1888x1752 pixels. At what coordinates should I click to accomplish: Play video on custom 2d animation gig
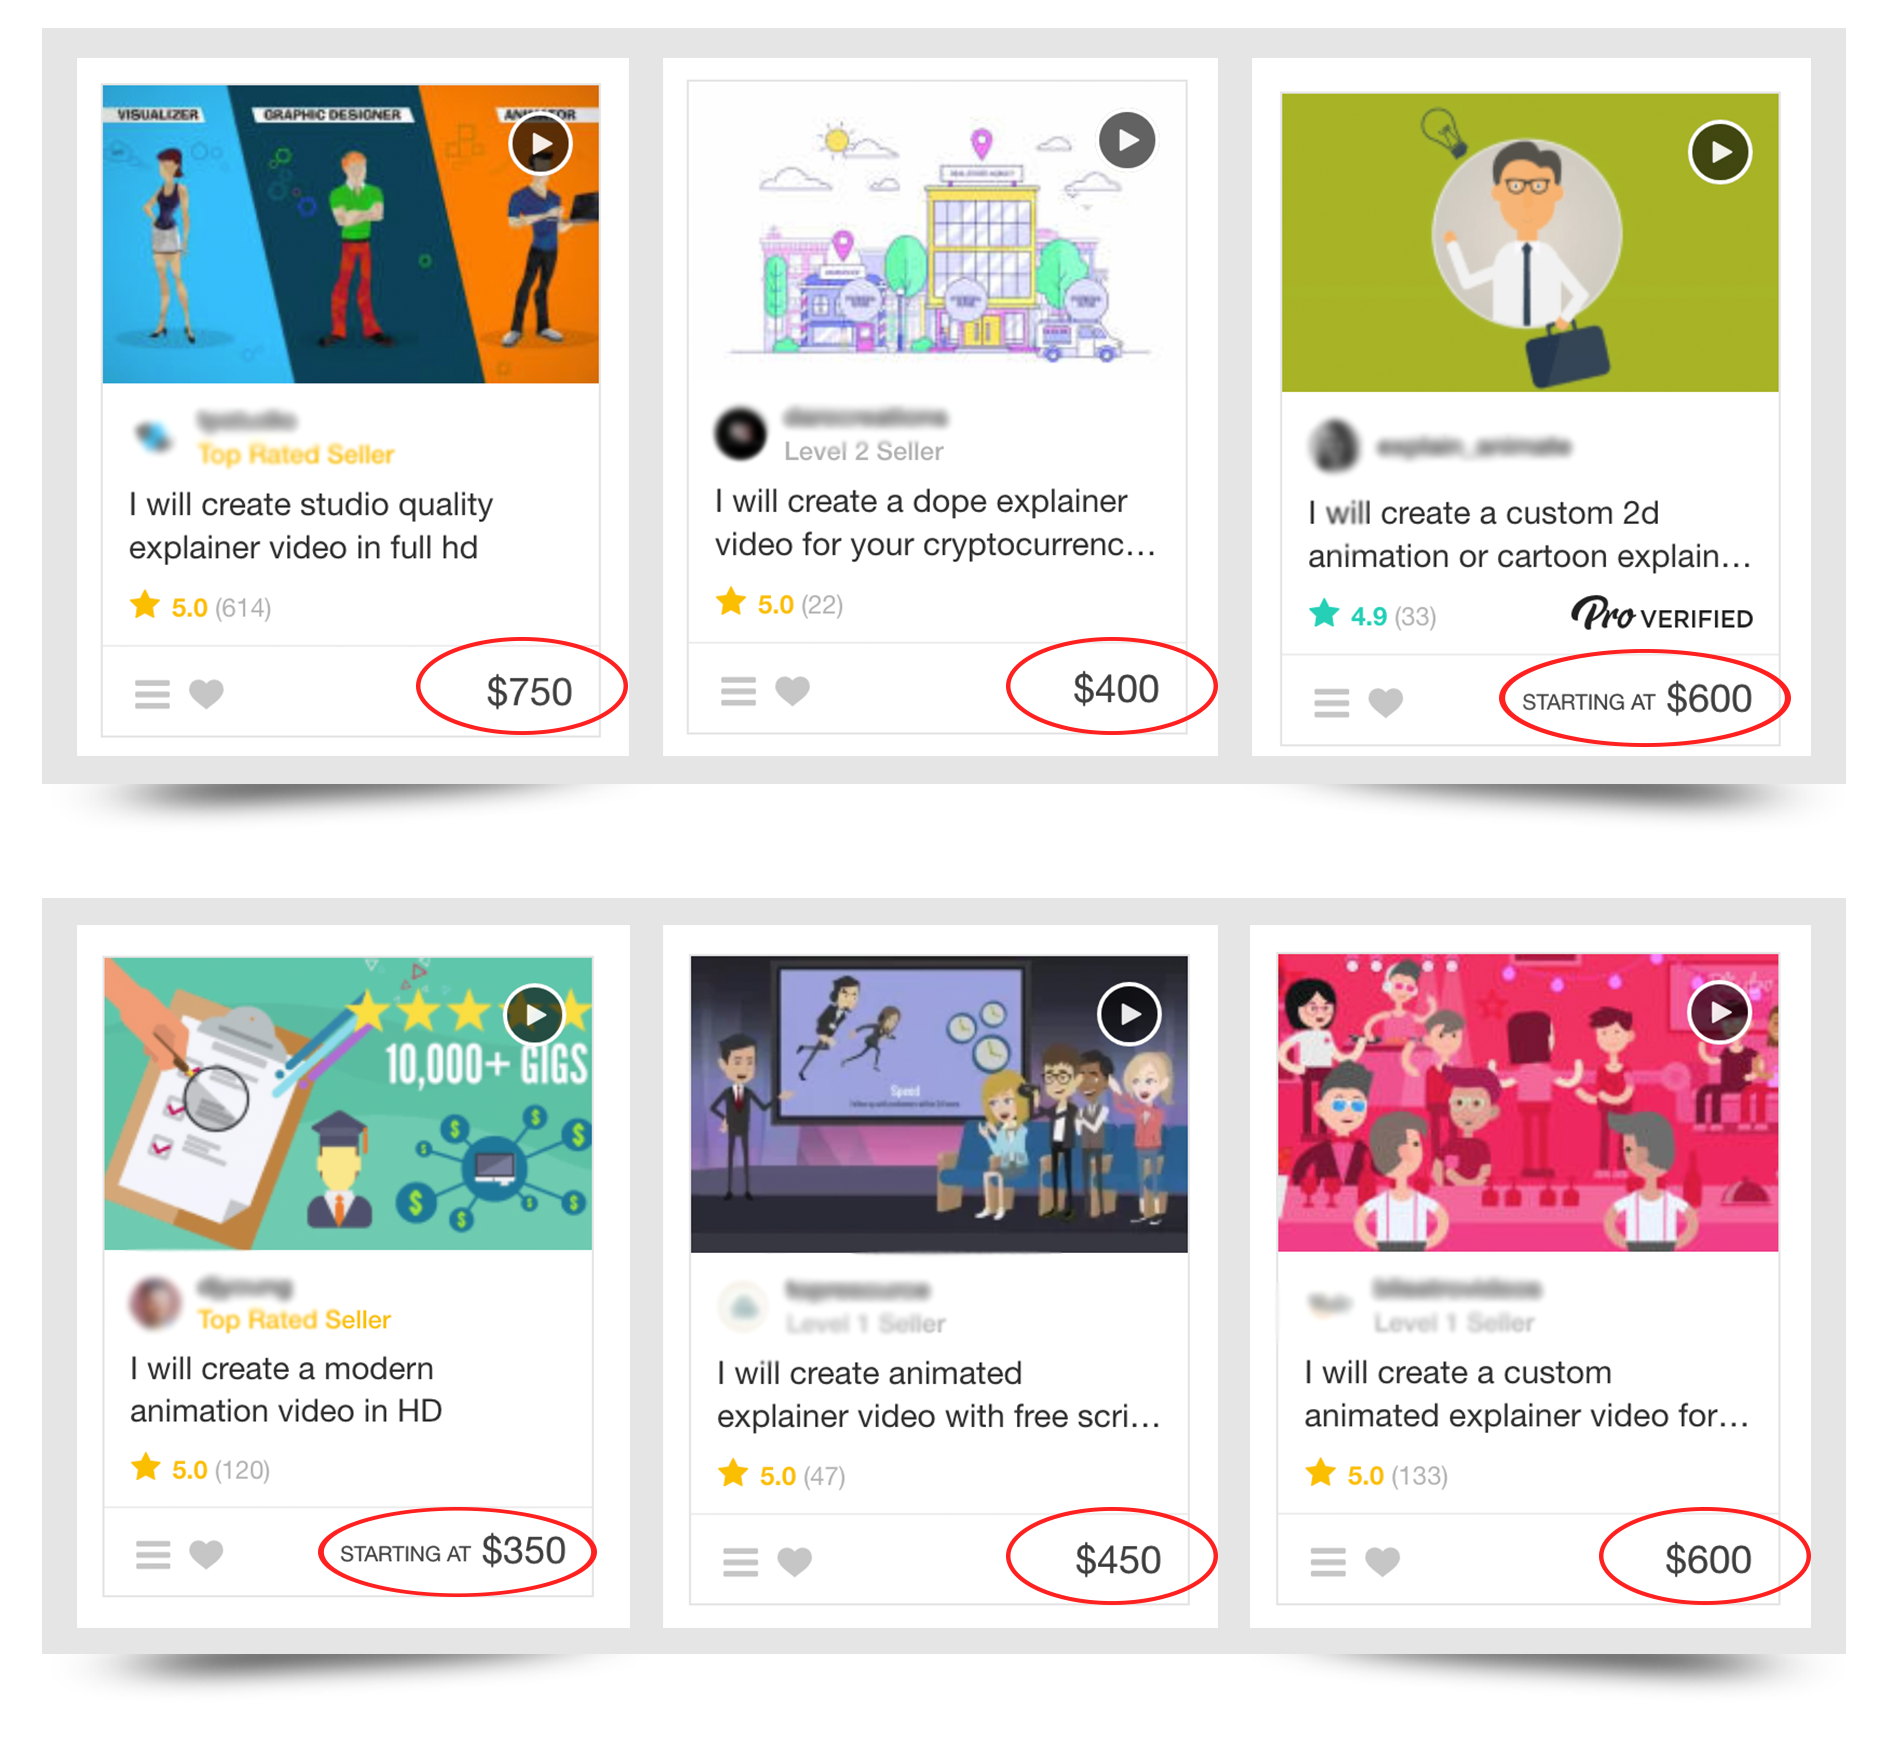pos(1720,152)
